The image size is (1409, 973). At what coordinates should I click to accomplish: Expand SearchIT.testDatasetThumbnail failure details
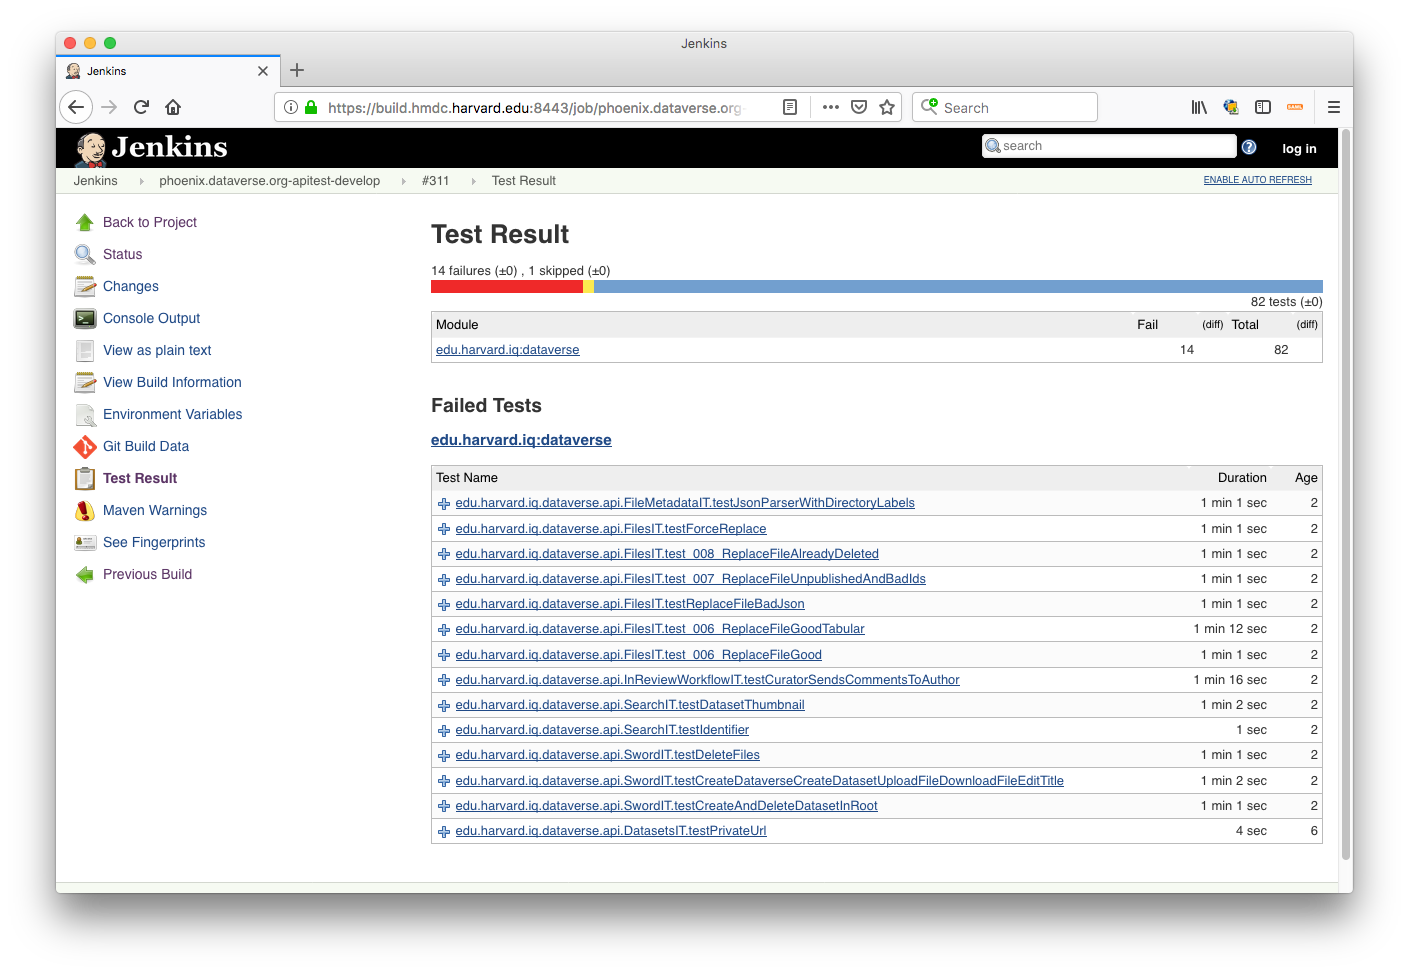(x=444, y=705)
